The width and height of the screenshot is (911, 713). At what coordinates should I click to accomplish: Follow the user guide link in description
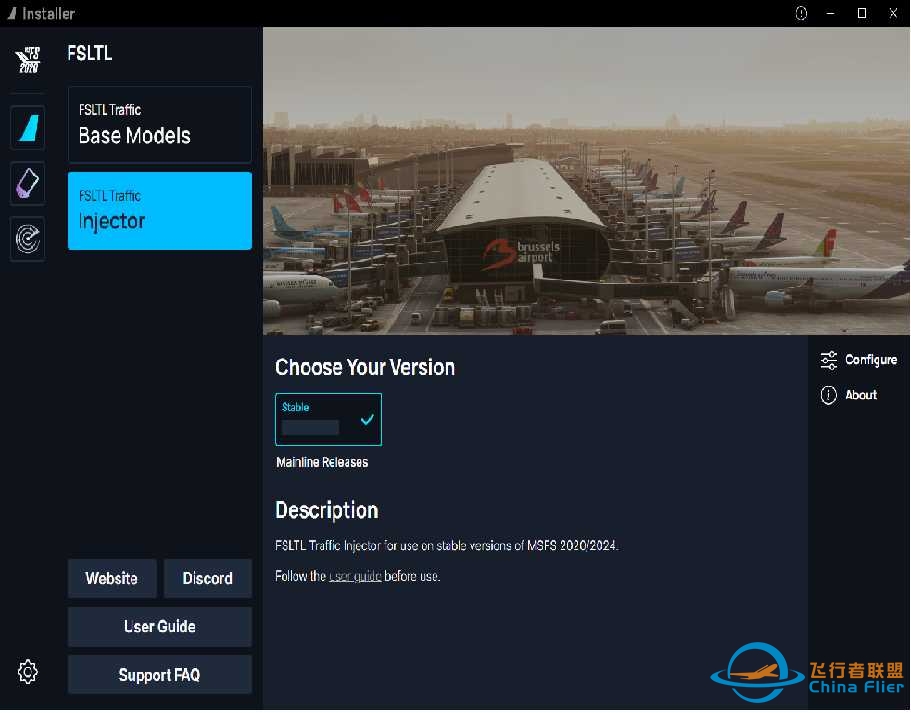[x=355, y=576]
